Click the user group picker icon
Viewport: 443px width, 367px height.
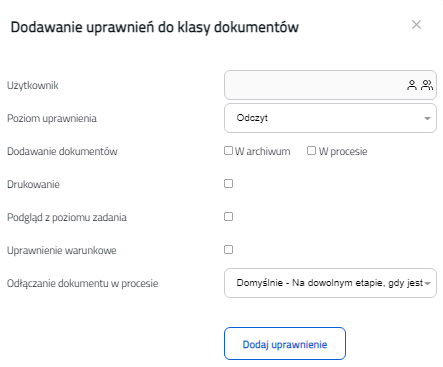427,85
